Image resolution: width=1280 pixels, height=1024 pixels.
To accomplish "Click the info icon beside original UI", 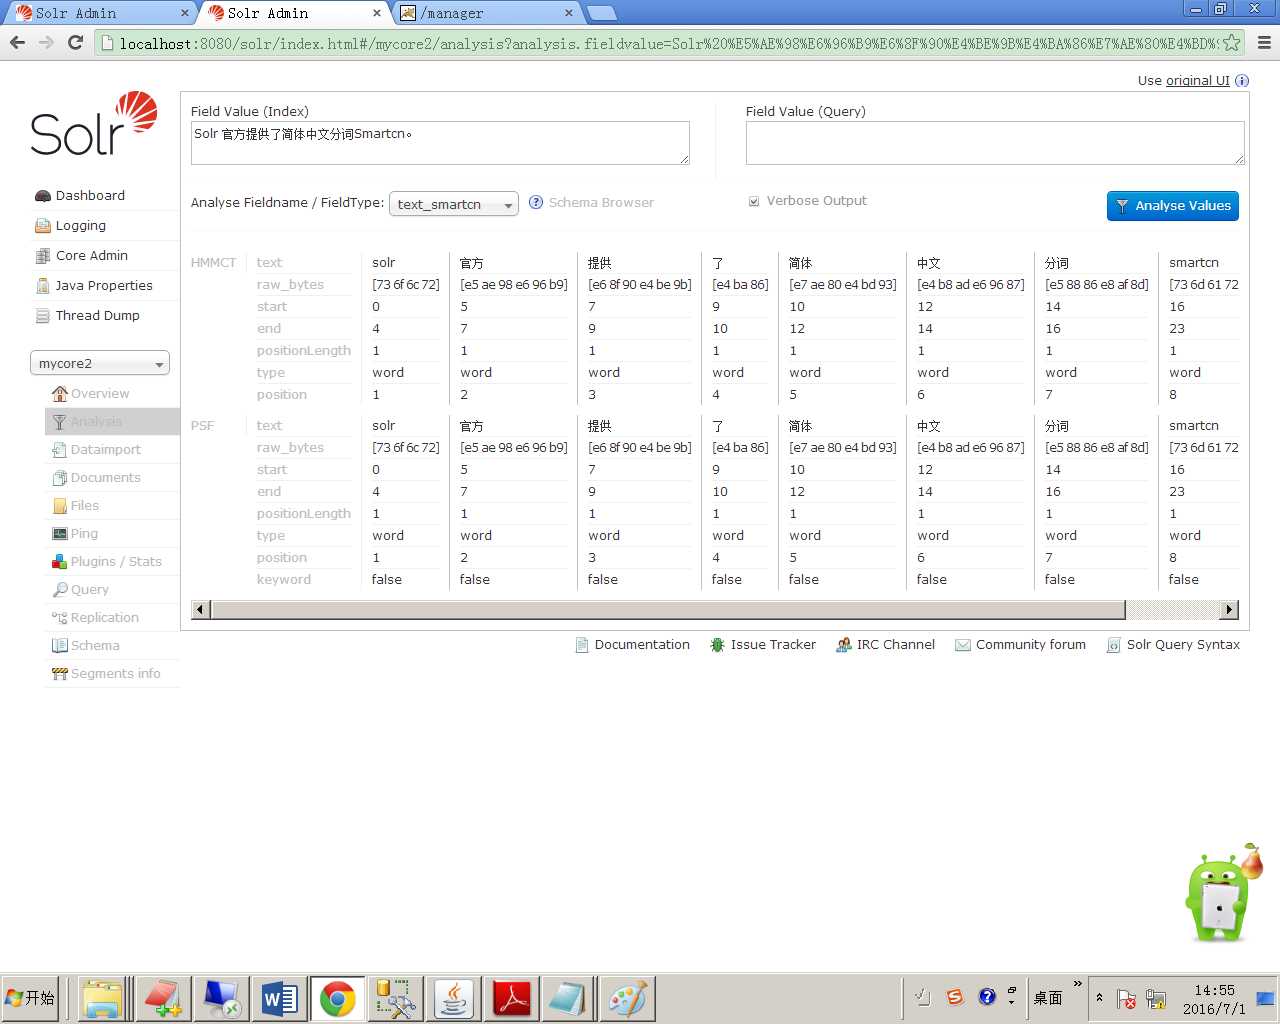I will 1242,81.
